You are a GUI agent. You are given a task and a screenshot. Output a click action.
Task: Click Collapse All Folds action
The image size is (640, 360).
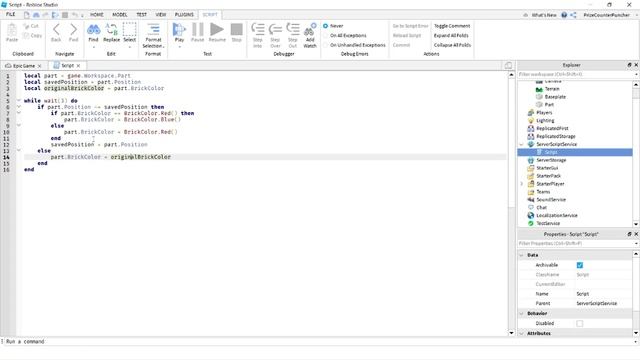click(x=452, y=45)
